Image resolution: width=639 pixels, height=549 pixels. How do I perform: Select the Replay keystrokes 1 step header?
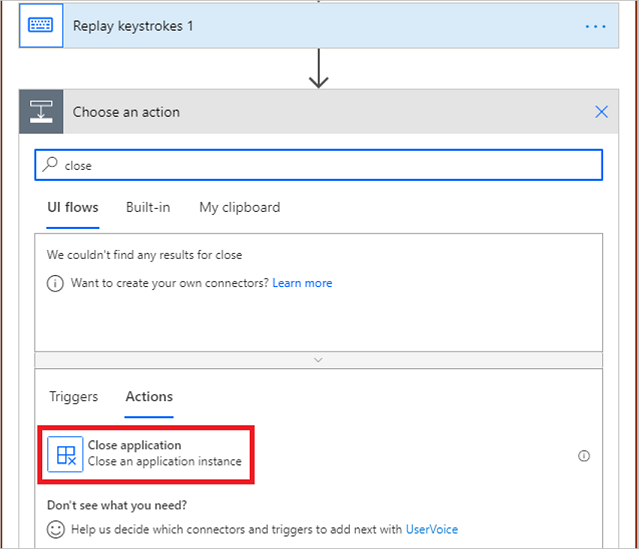coord(319,26)
